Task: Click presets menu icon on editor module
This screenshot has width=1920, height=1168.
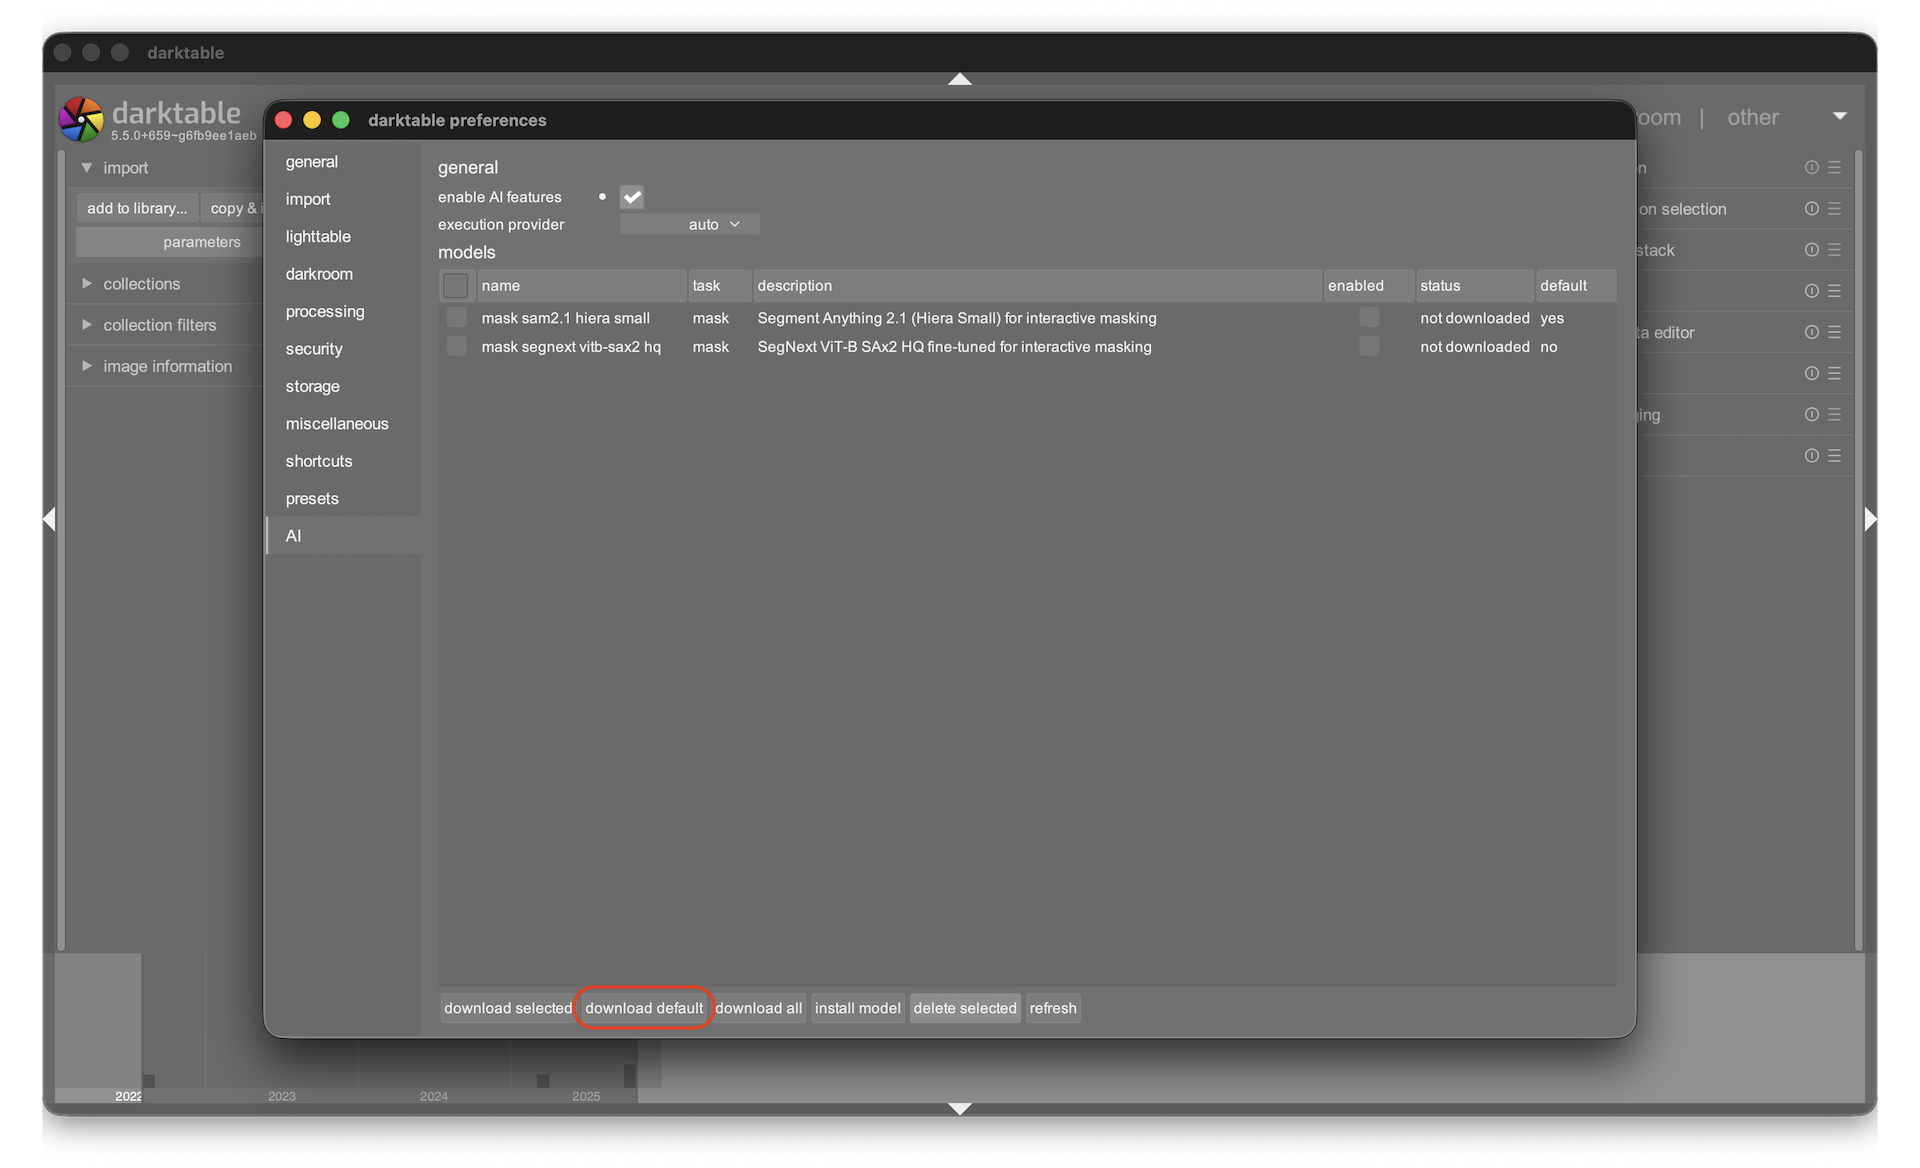Action: [1834, 332]
